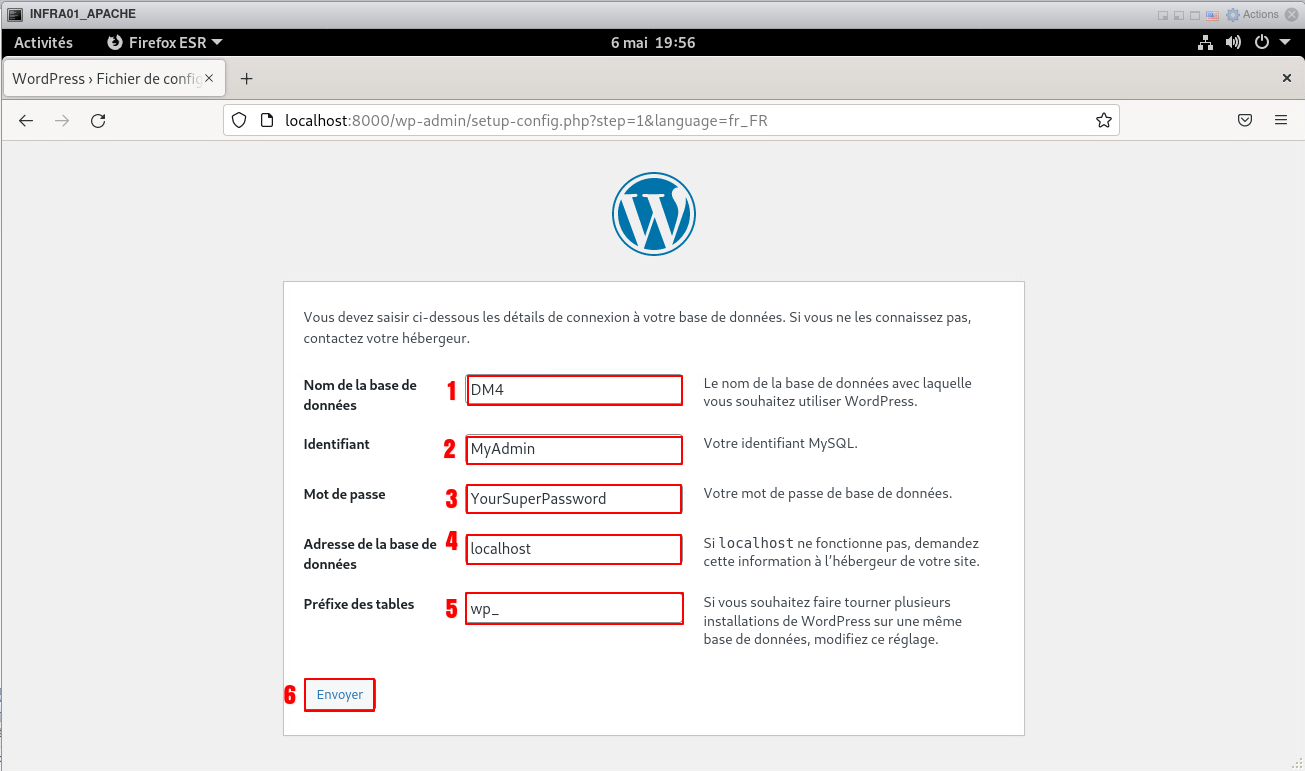The width and height of the screenshot is (1305, 771).
Task: Click the database name field containing DM4
Action: tap(574, 390)
